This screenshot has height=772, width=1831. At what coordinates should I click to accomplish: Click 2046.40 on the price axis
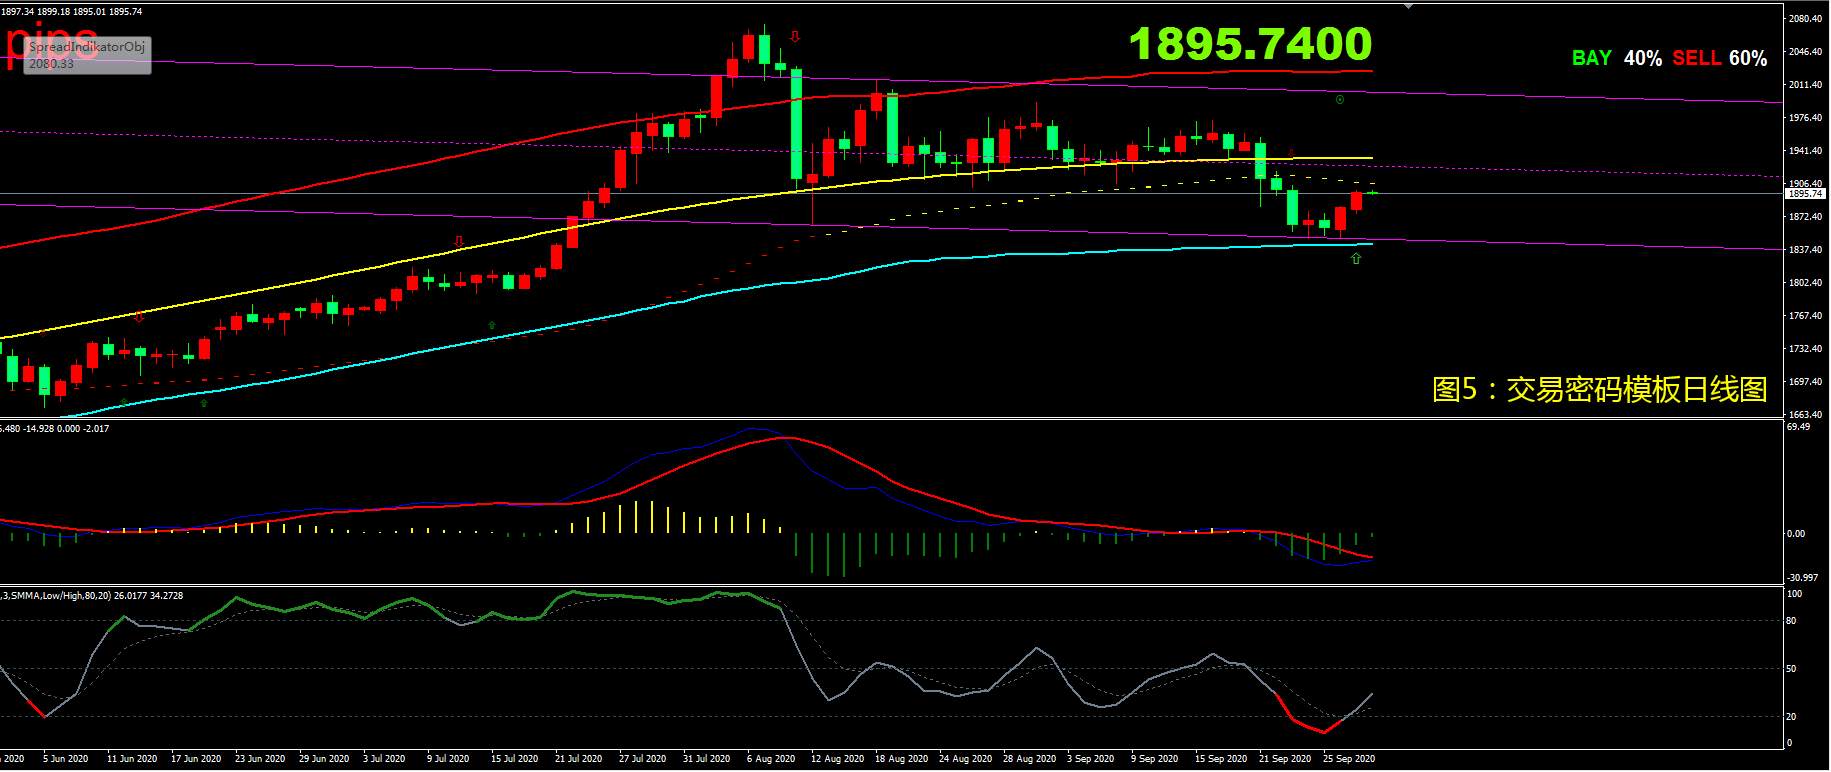pos(1806,52)
